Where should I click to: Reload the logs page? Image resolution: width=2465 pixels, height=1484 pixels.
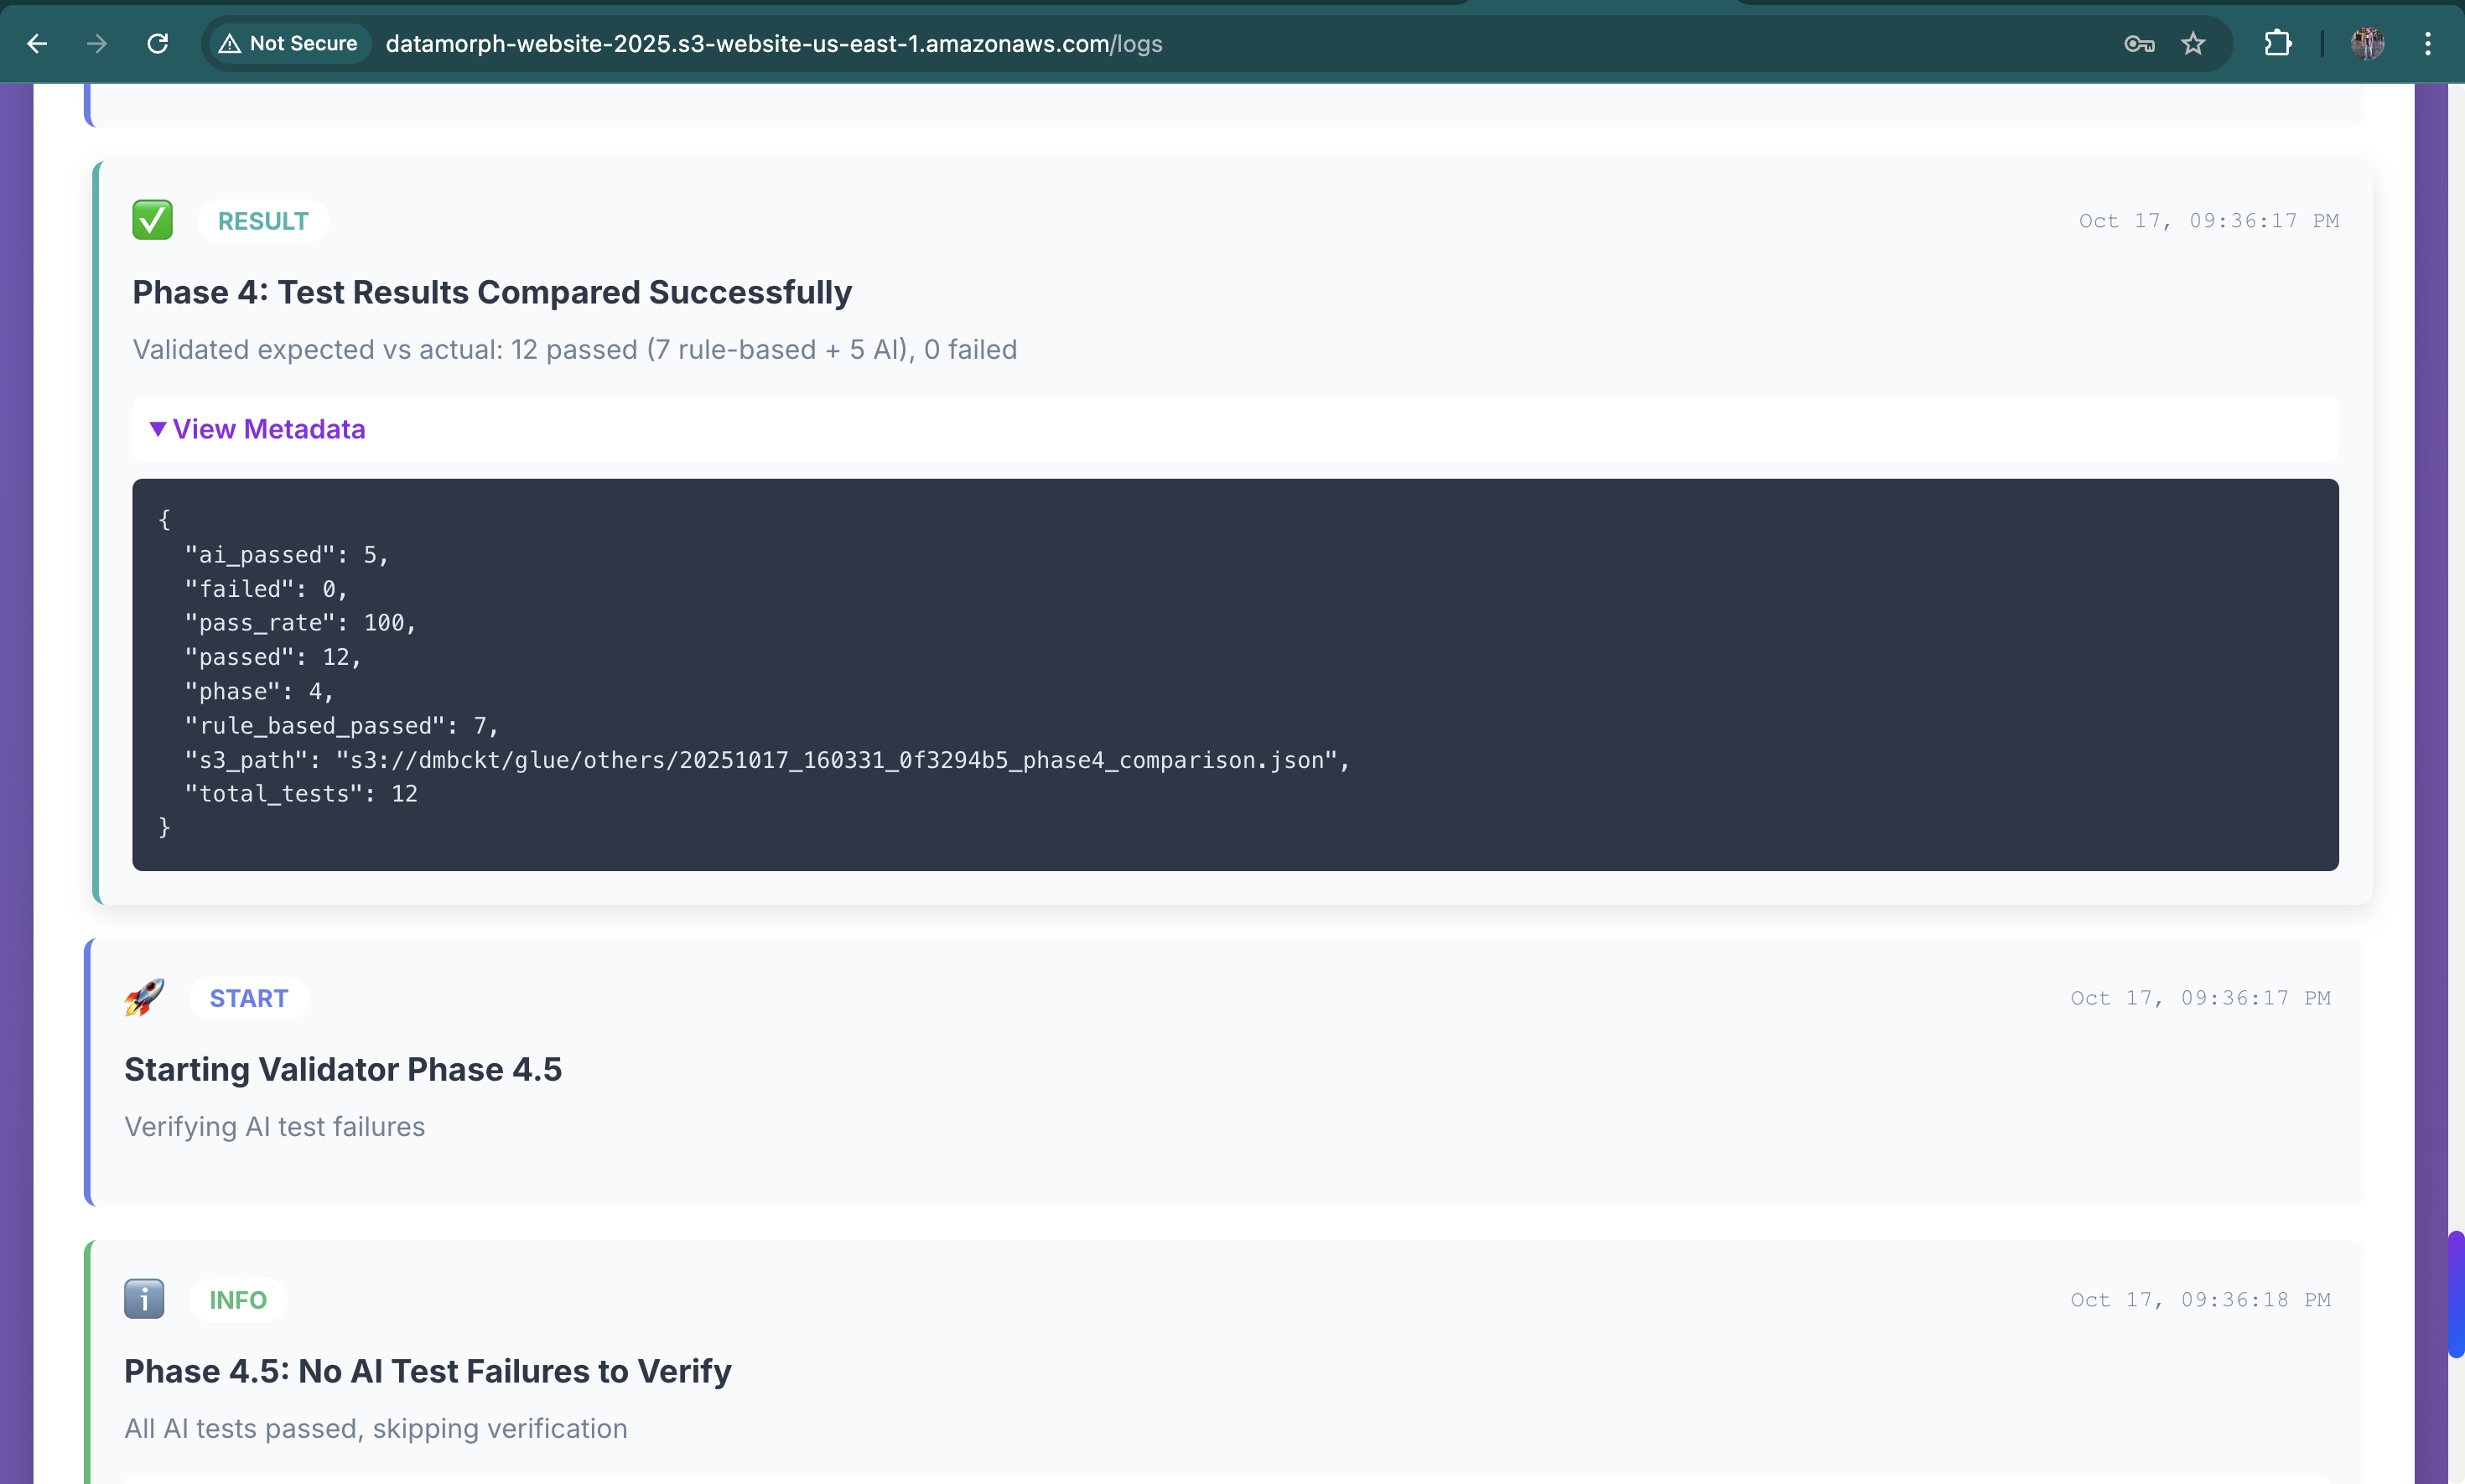(158, 43)
